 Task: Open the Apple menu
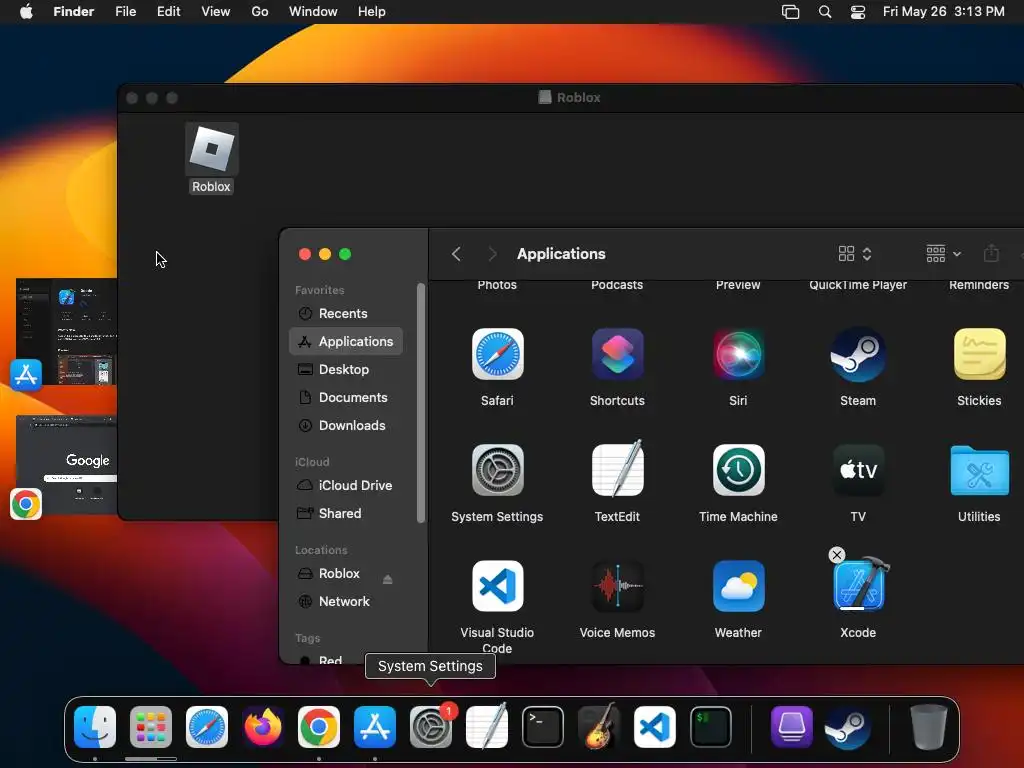click(x=26, y=12)
